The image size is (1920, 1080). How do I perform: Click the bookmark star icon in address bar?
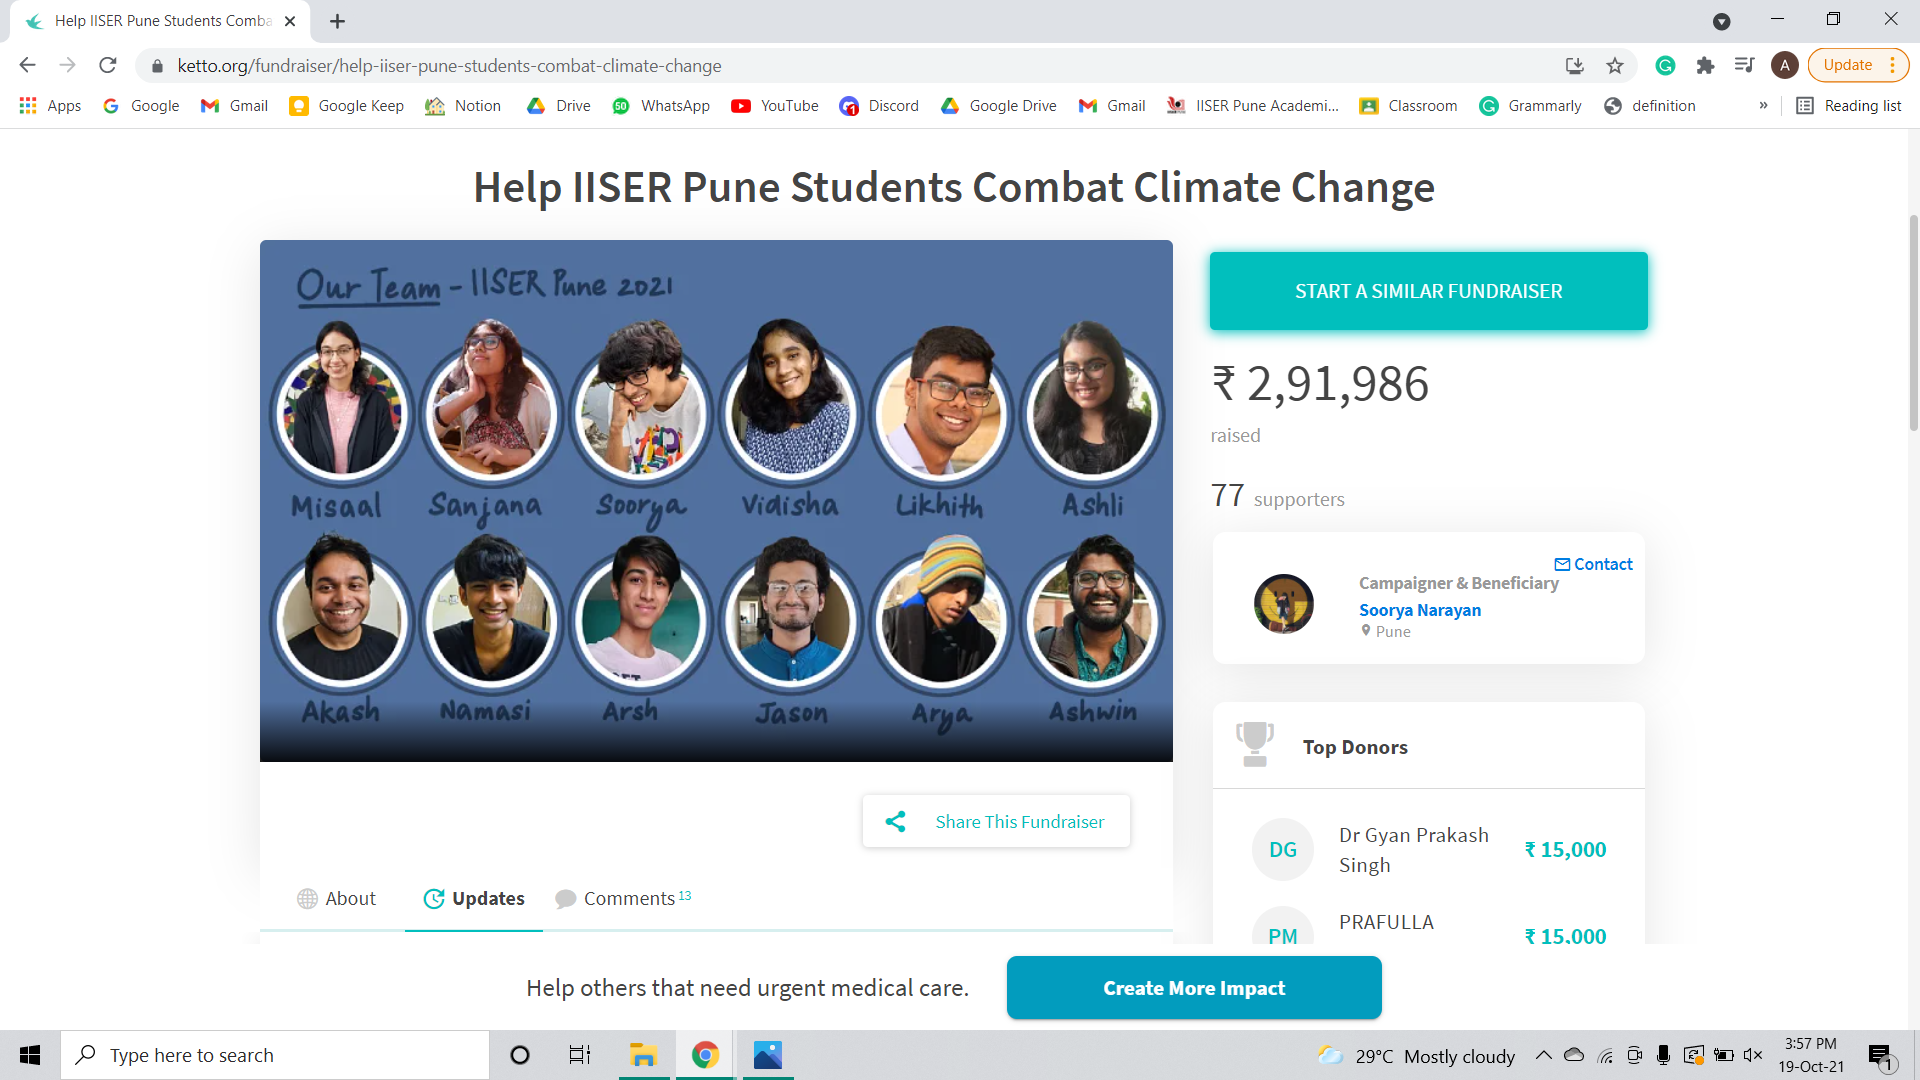(x=1614, y=66)
